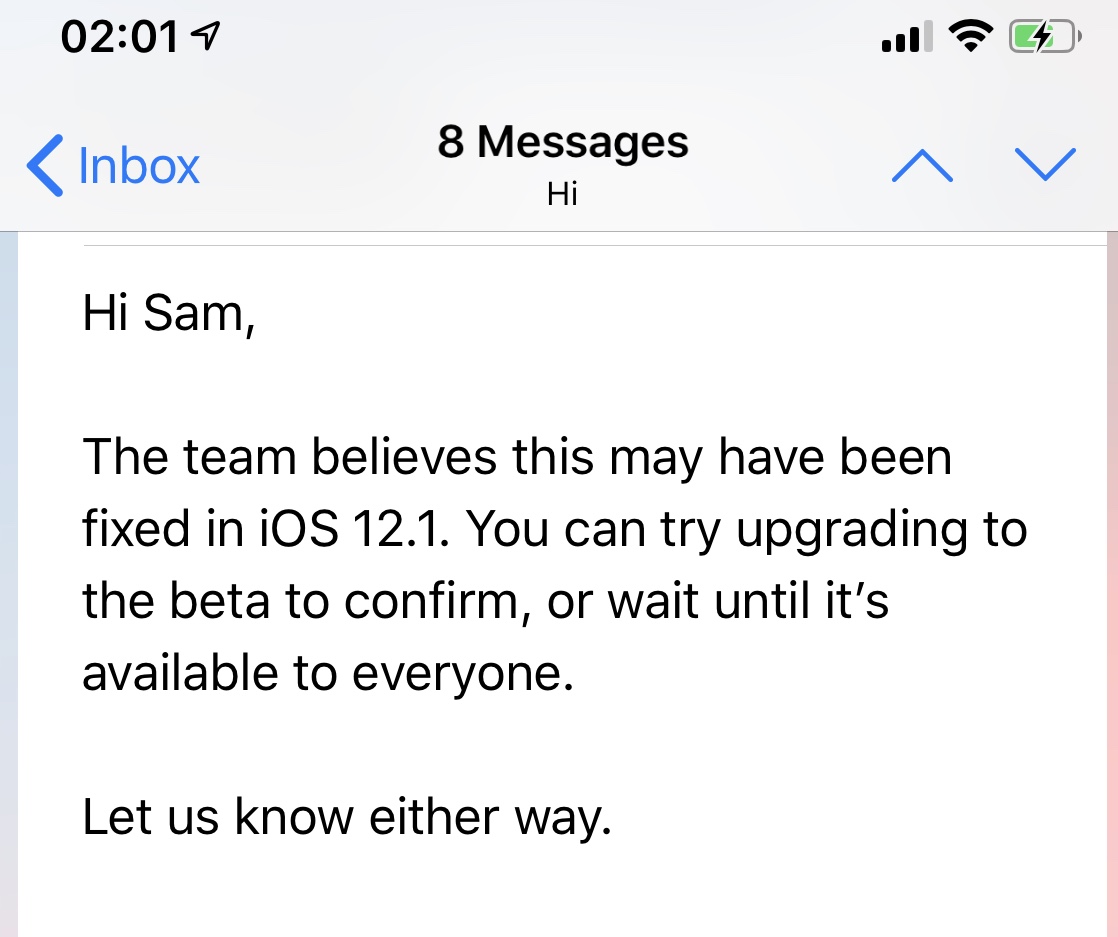Image resolution: width=1118 pixels, height=937 pixels.
Task: Go back to Inbox label
Action: click(x=139, y=165)
